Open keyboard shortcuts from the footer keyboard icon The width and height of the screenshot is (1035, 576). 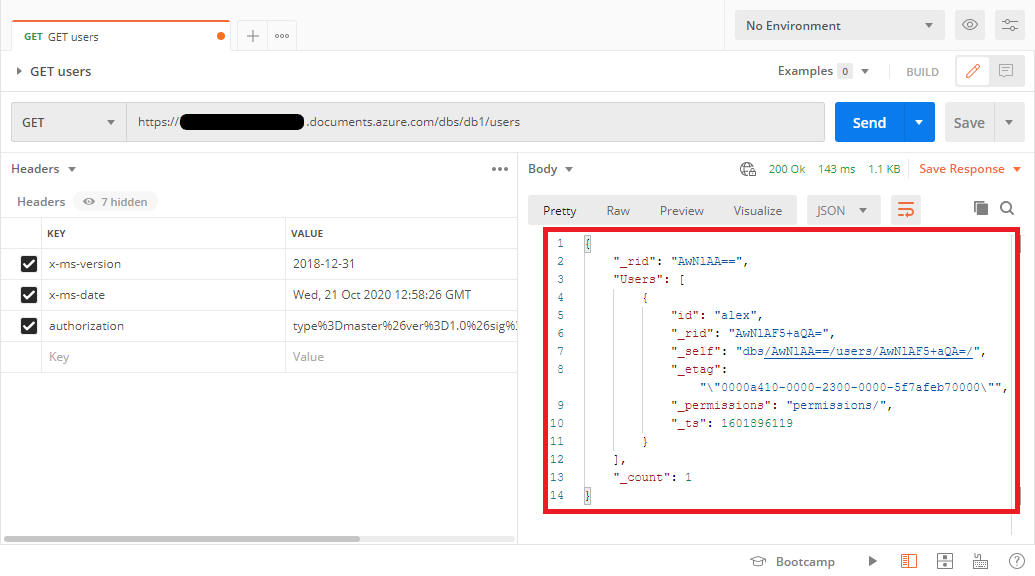979,561
